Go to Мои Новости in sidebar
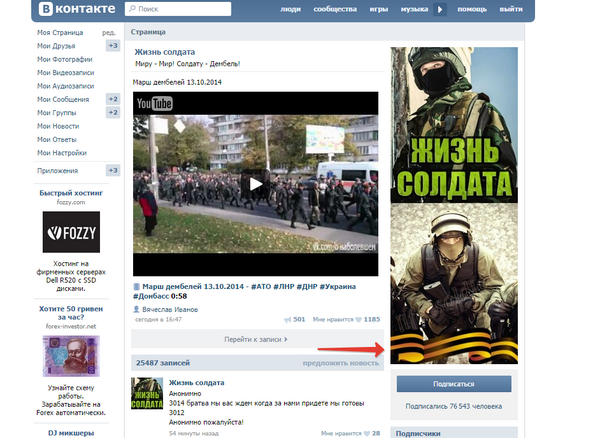The width and height of the screenshot is (600, 438). tap(58, 126)
